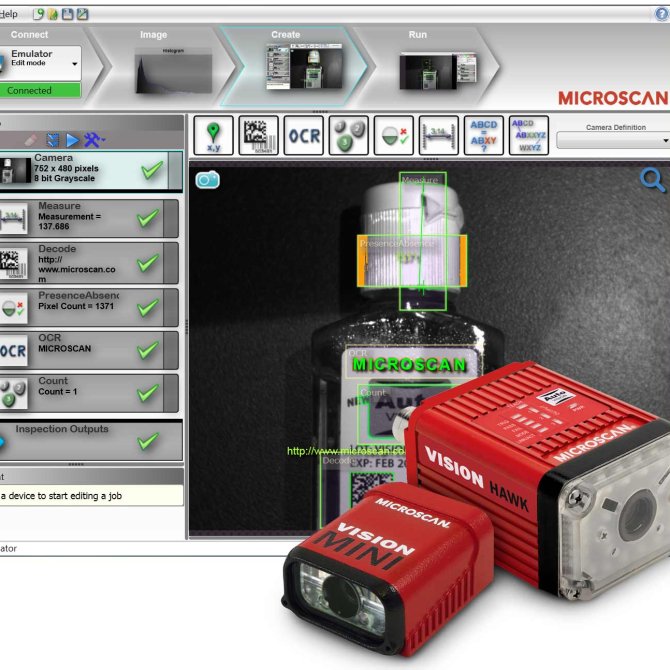Click the Save As disk icon
Image resolution: width=670 pixels, height=670 pixels.
[82, 14]
